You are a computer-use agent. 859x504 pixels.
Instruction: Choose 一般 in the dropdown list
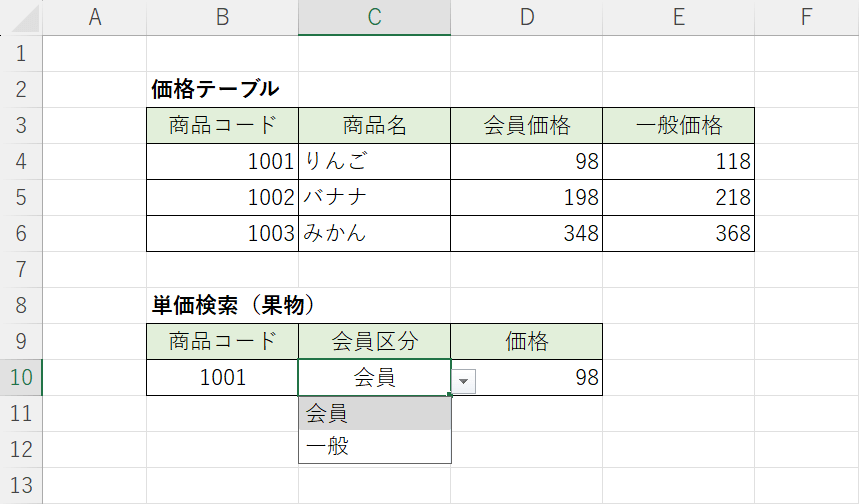pos(374,446)
